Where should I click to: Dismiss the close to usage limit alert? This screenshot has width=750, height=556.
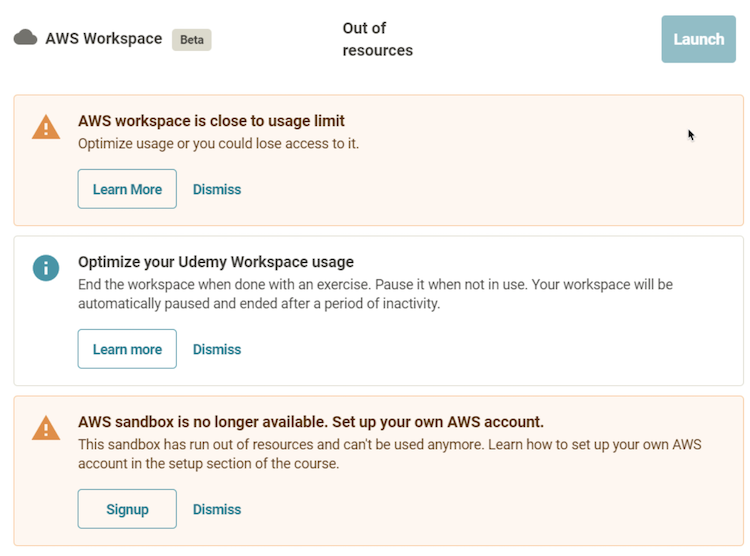click(217, 189)
